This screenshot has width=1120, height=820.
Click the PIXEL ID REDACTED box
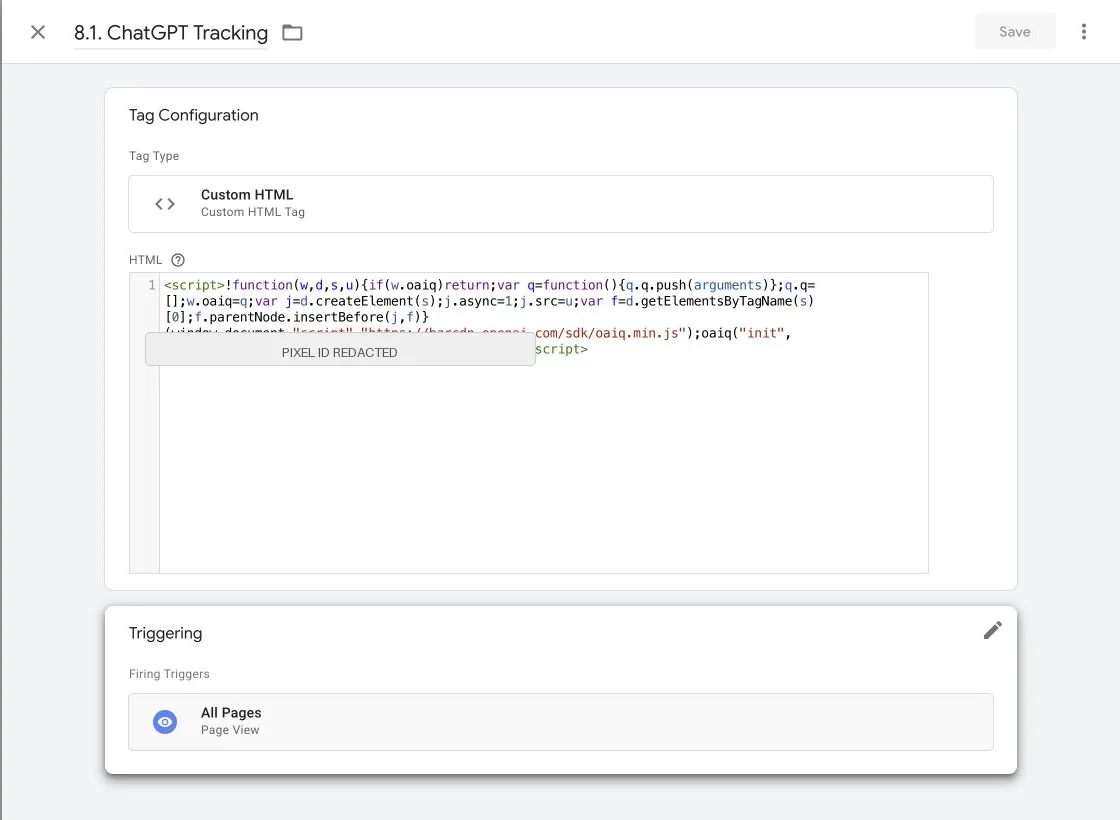(x=340, y=349)
